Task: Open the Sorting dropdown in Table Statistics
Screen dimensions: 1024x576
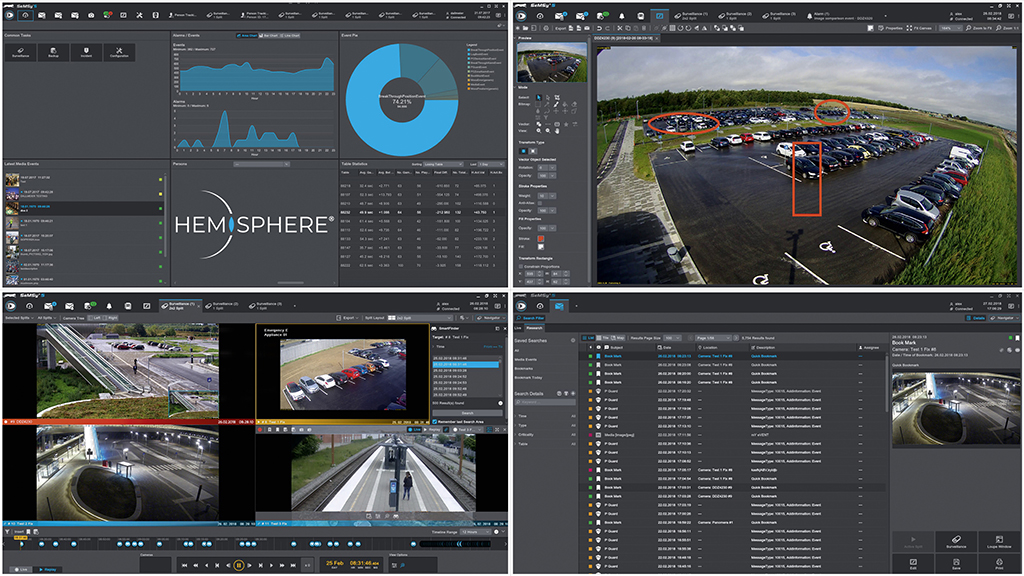Action: pos(444,163)
